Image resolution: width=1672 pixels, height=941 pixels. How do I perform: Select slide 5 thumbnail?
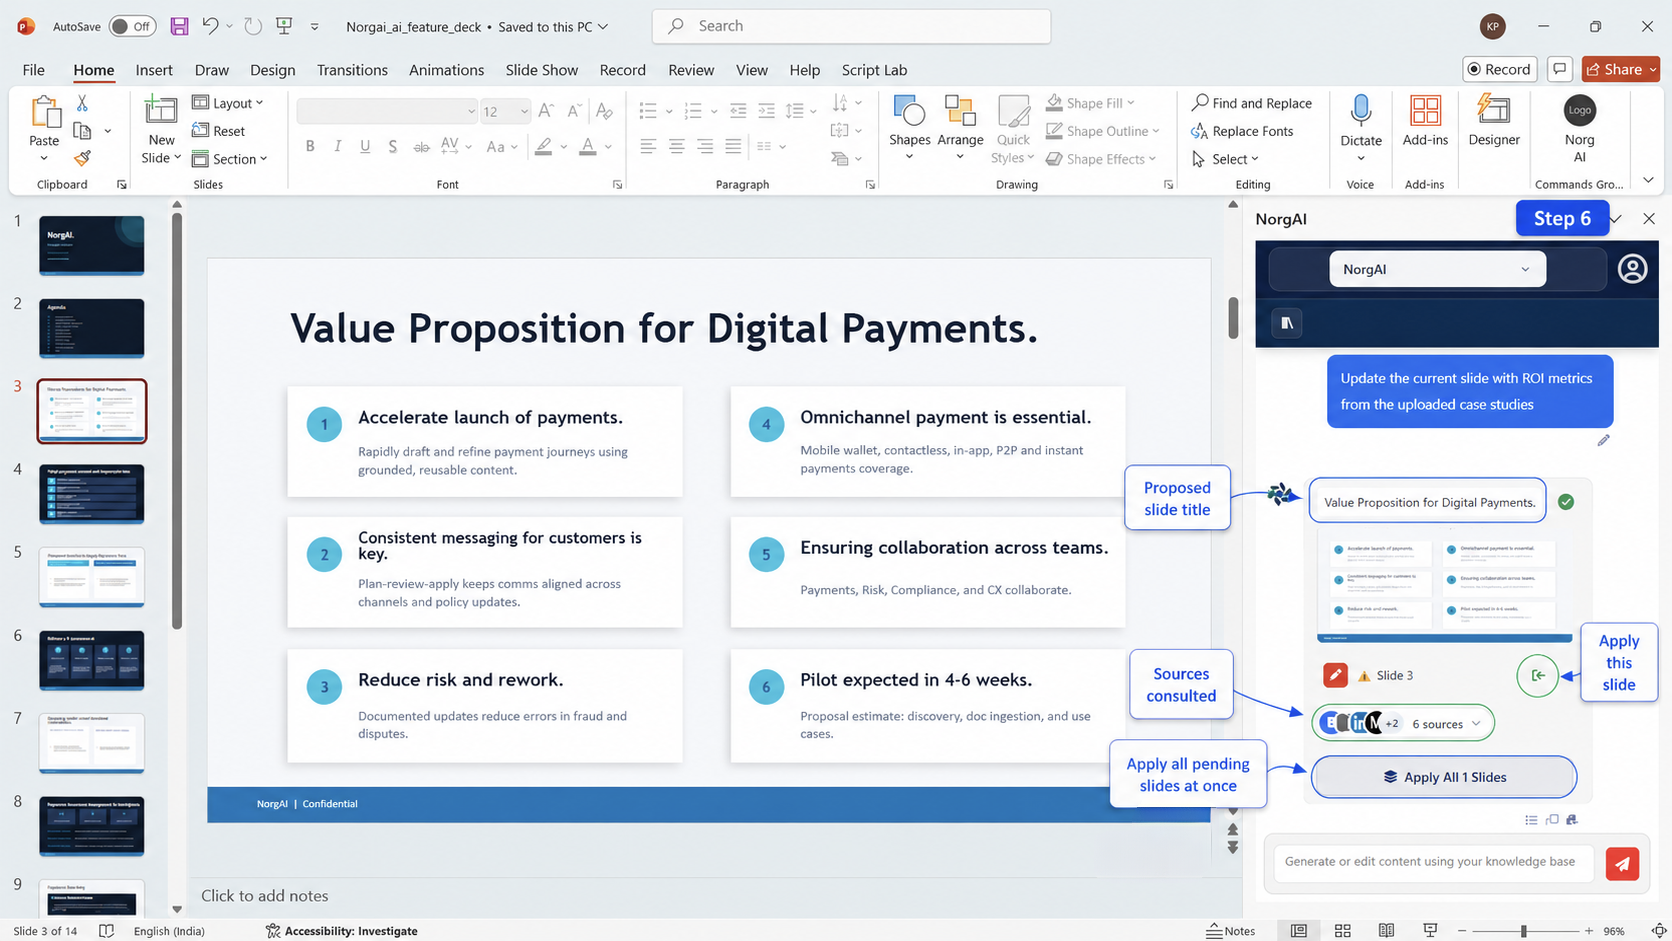[x=92, y=577]
